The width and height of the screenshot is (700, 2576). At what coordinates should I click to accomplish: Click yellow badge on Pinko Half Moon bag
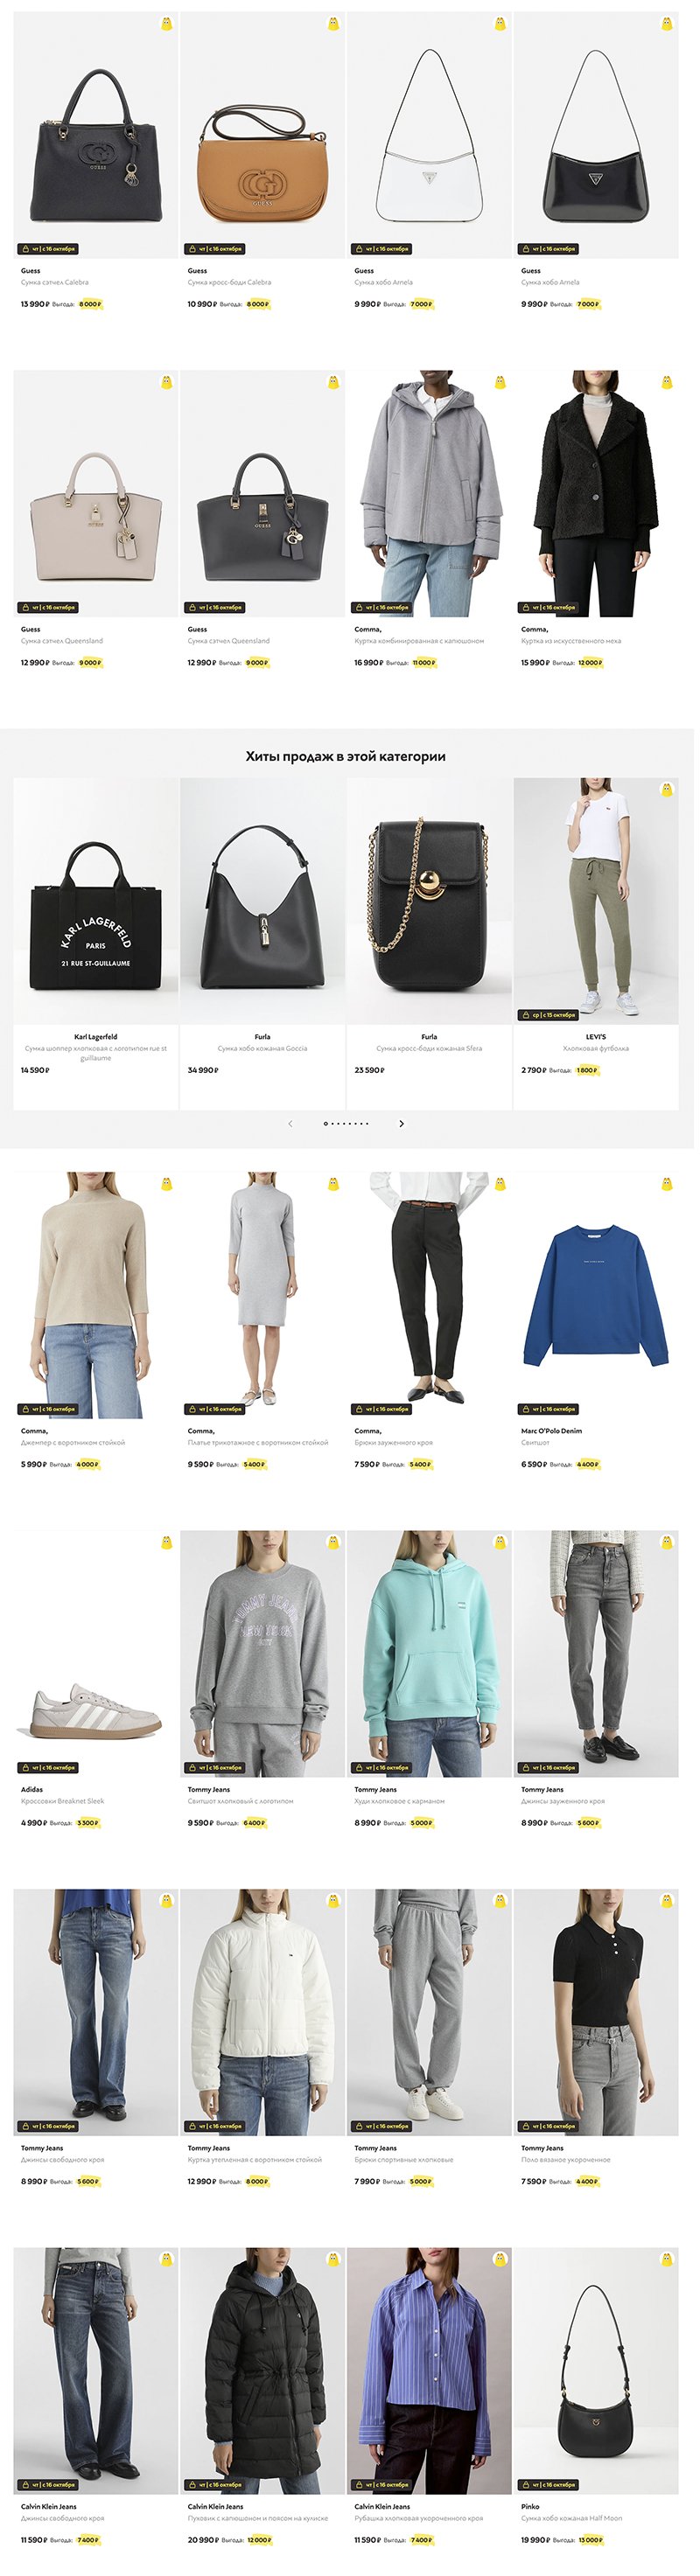667,2259
